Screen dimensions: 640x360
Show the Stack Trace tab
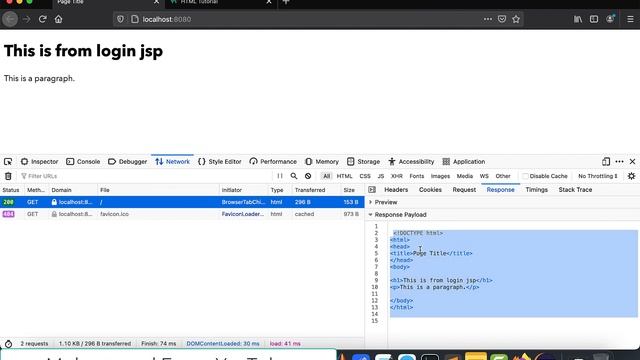575,190
